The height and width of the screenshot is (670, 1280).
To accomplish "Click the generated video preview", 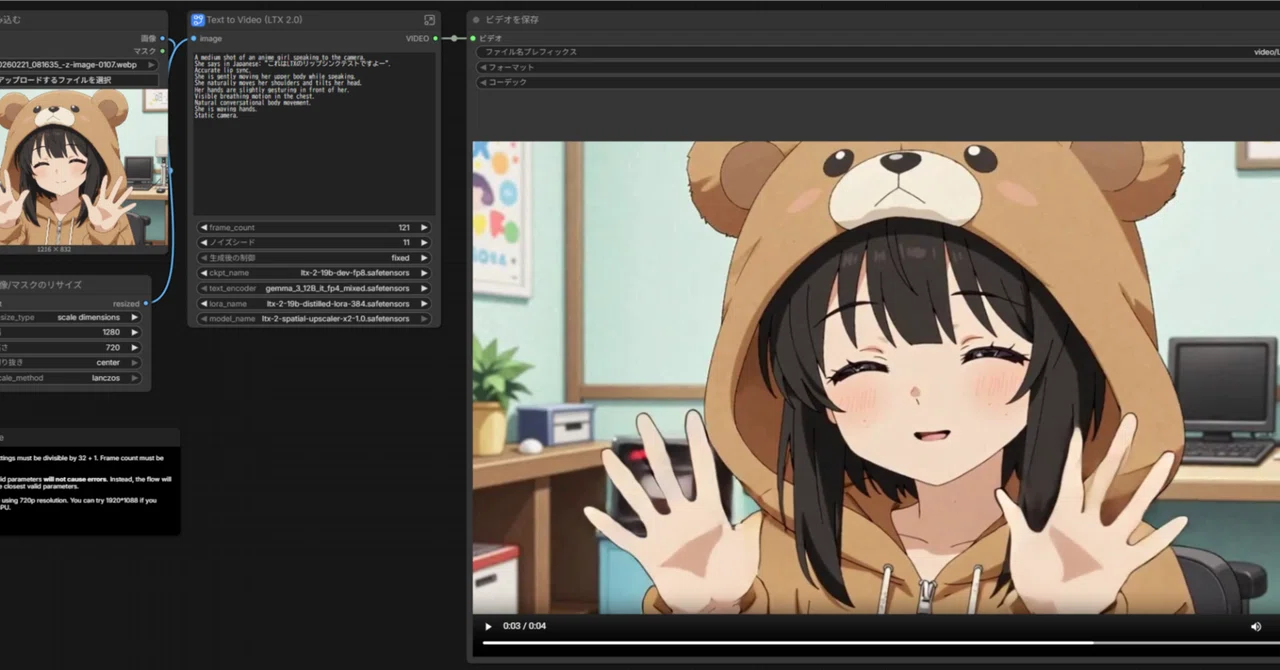I will [x=876, y=377].
